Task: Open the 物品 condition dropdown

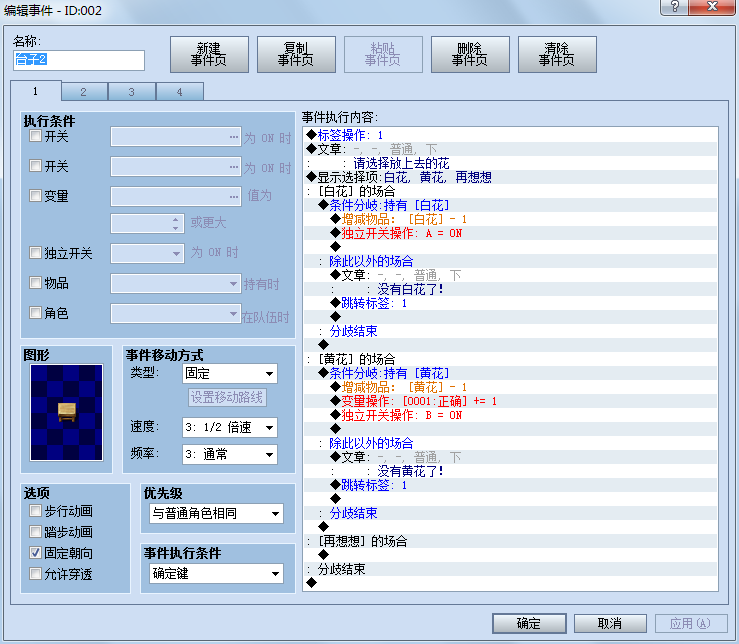Action: pos(176,284)
